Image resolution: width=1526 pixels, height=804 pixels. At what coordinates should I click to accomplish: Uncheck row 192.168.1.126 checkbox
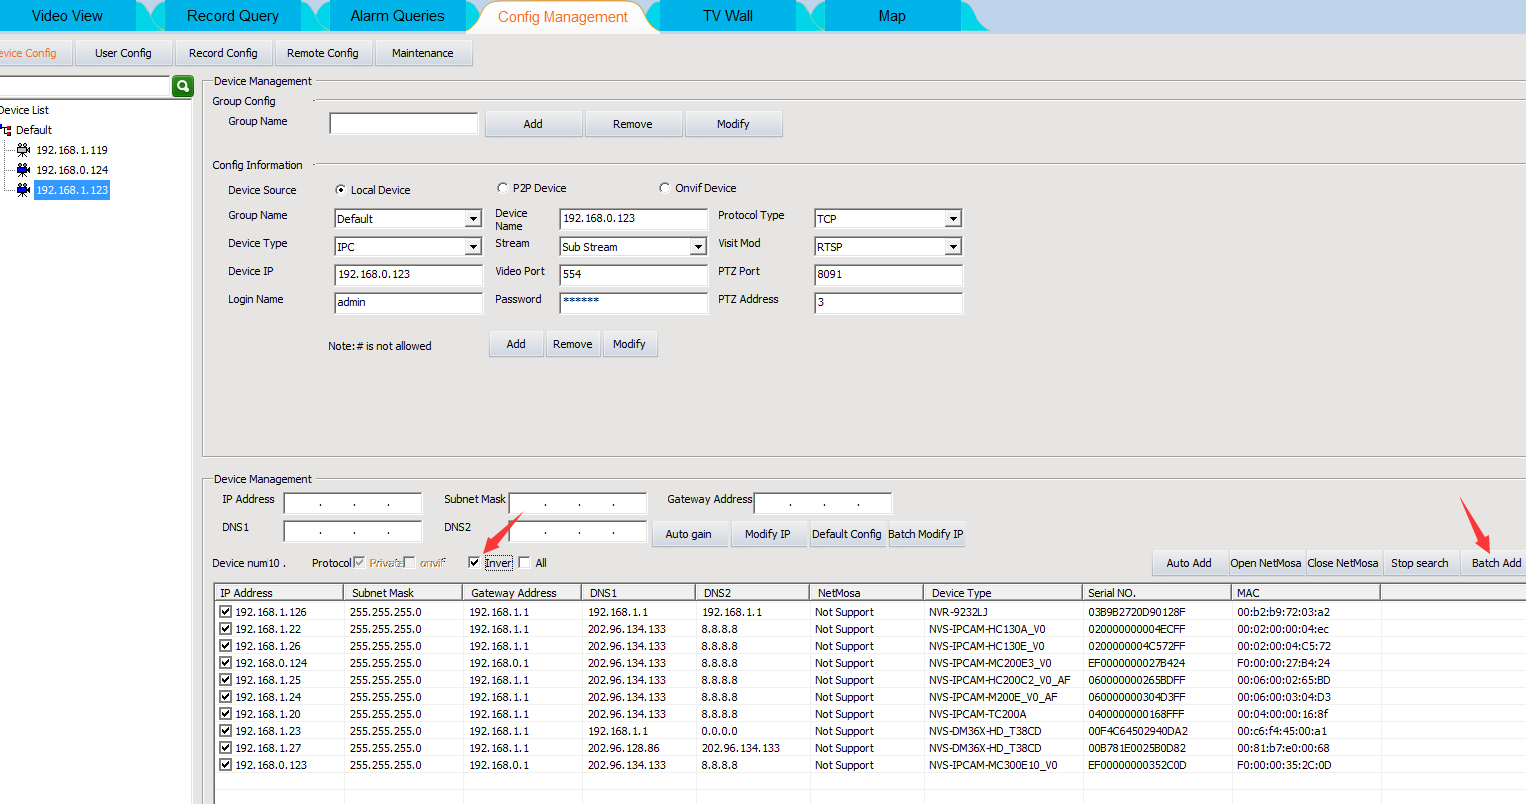click(226, 612)
